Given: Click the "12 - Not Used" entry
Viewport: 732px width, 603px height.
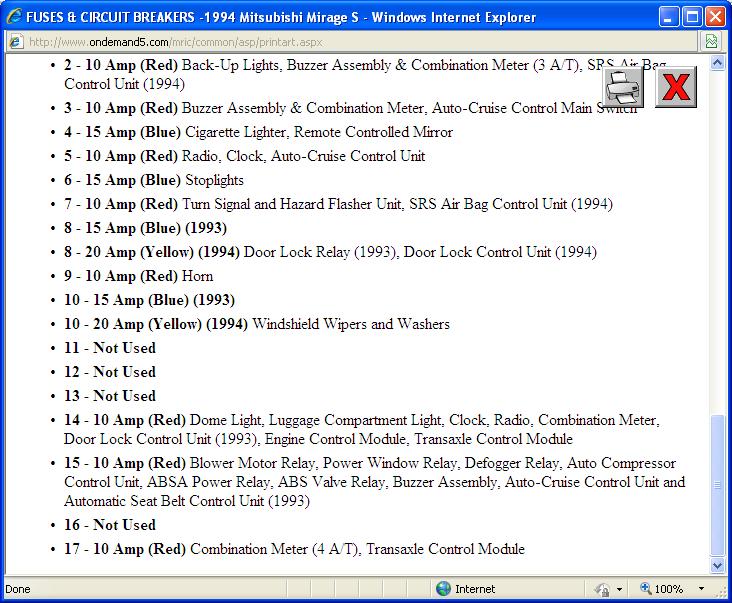Looking at the screenshot, I should click(110, 372).
